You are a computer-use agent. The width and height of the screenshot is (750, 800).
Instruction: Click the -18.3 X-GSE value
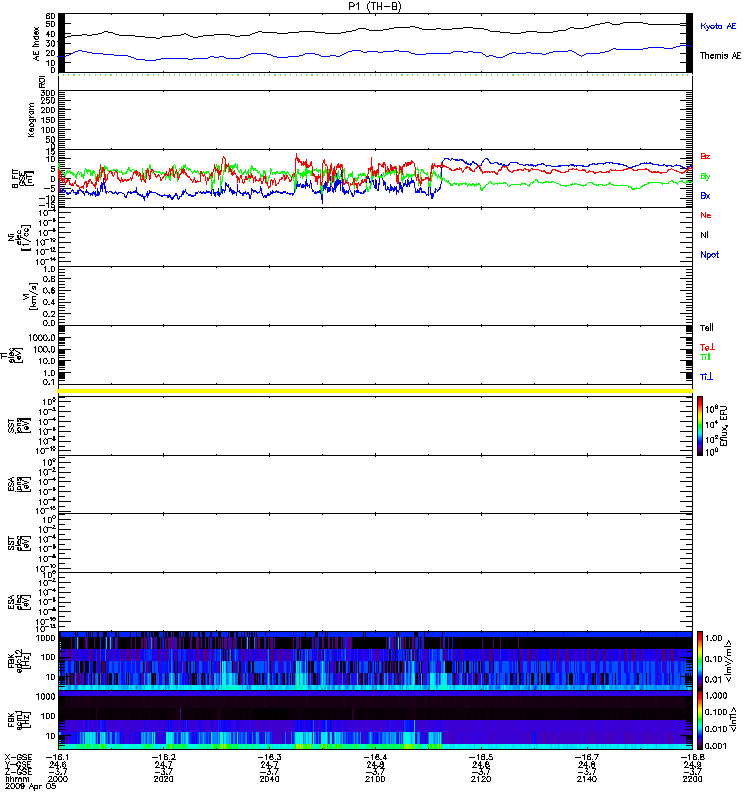269,758
